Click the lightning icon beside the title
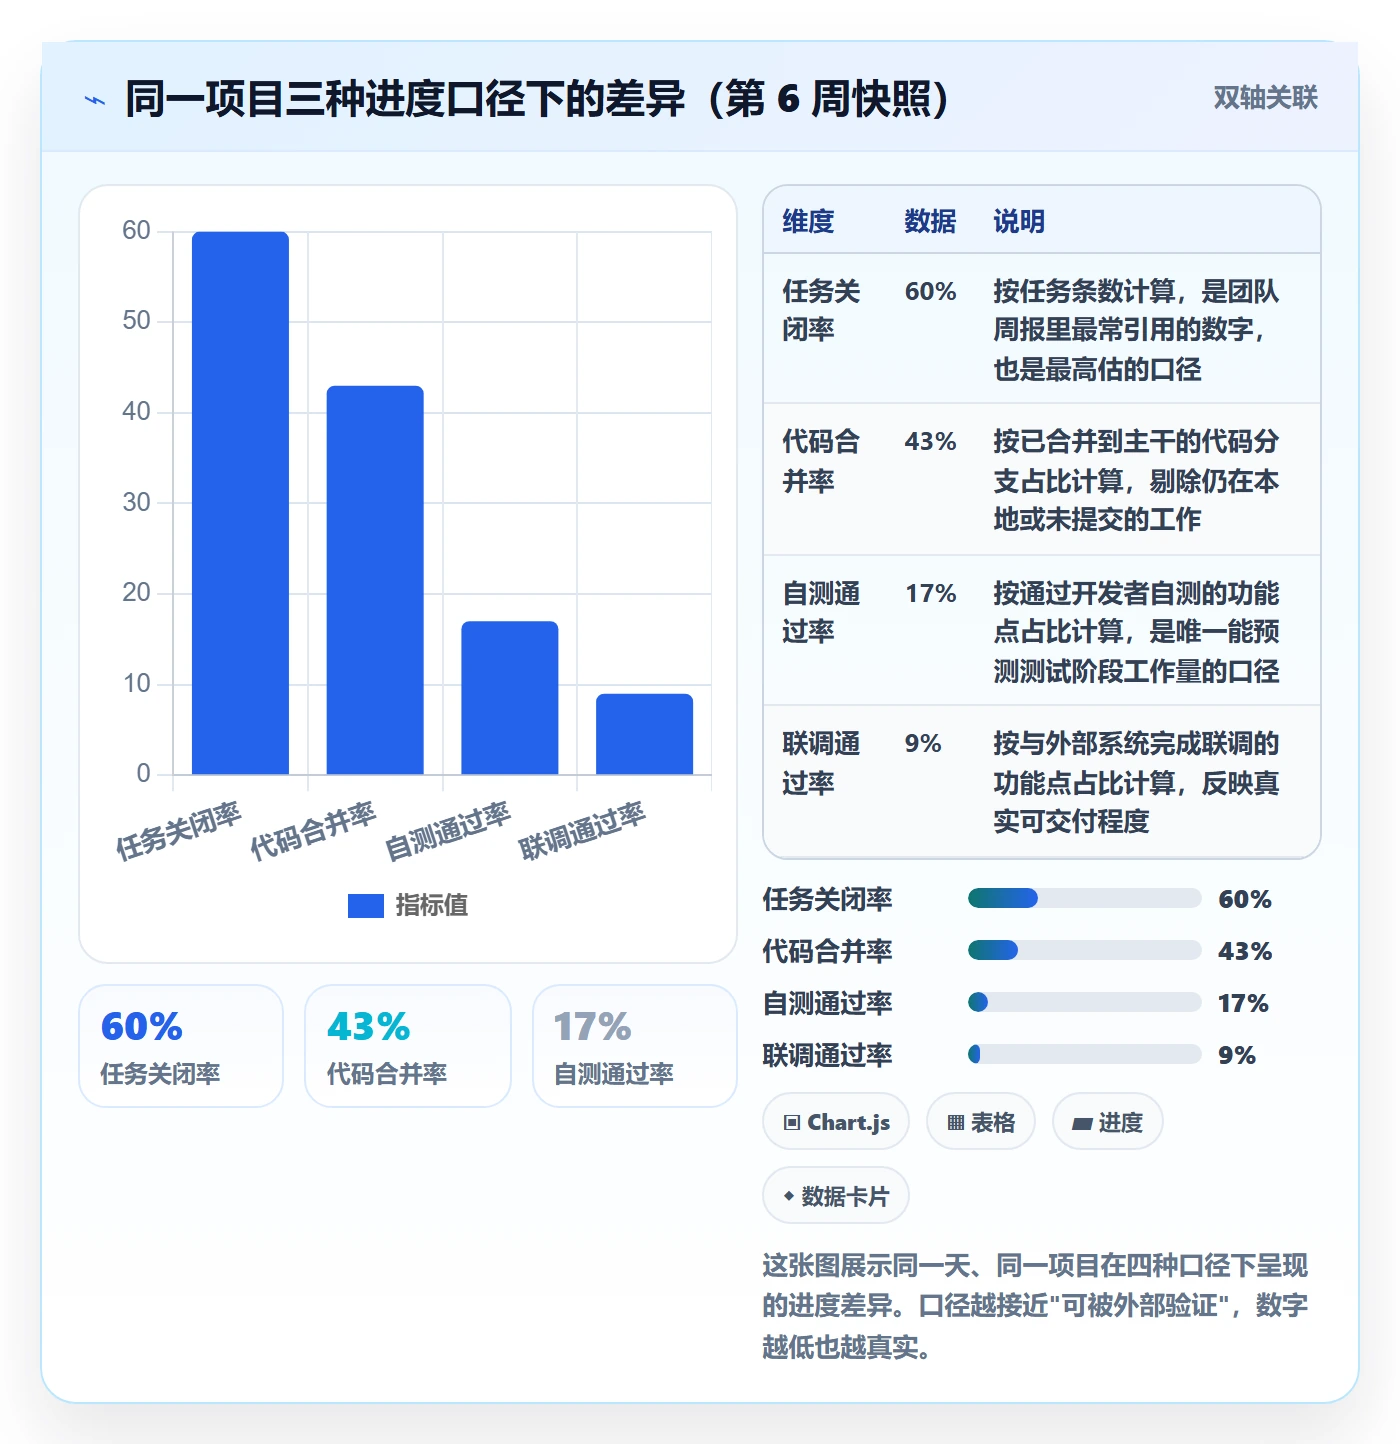This screenshot has width=1400, height=1444. pyautogui.click(x=95, y=100)
